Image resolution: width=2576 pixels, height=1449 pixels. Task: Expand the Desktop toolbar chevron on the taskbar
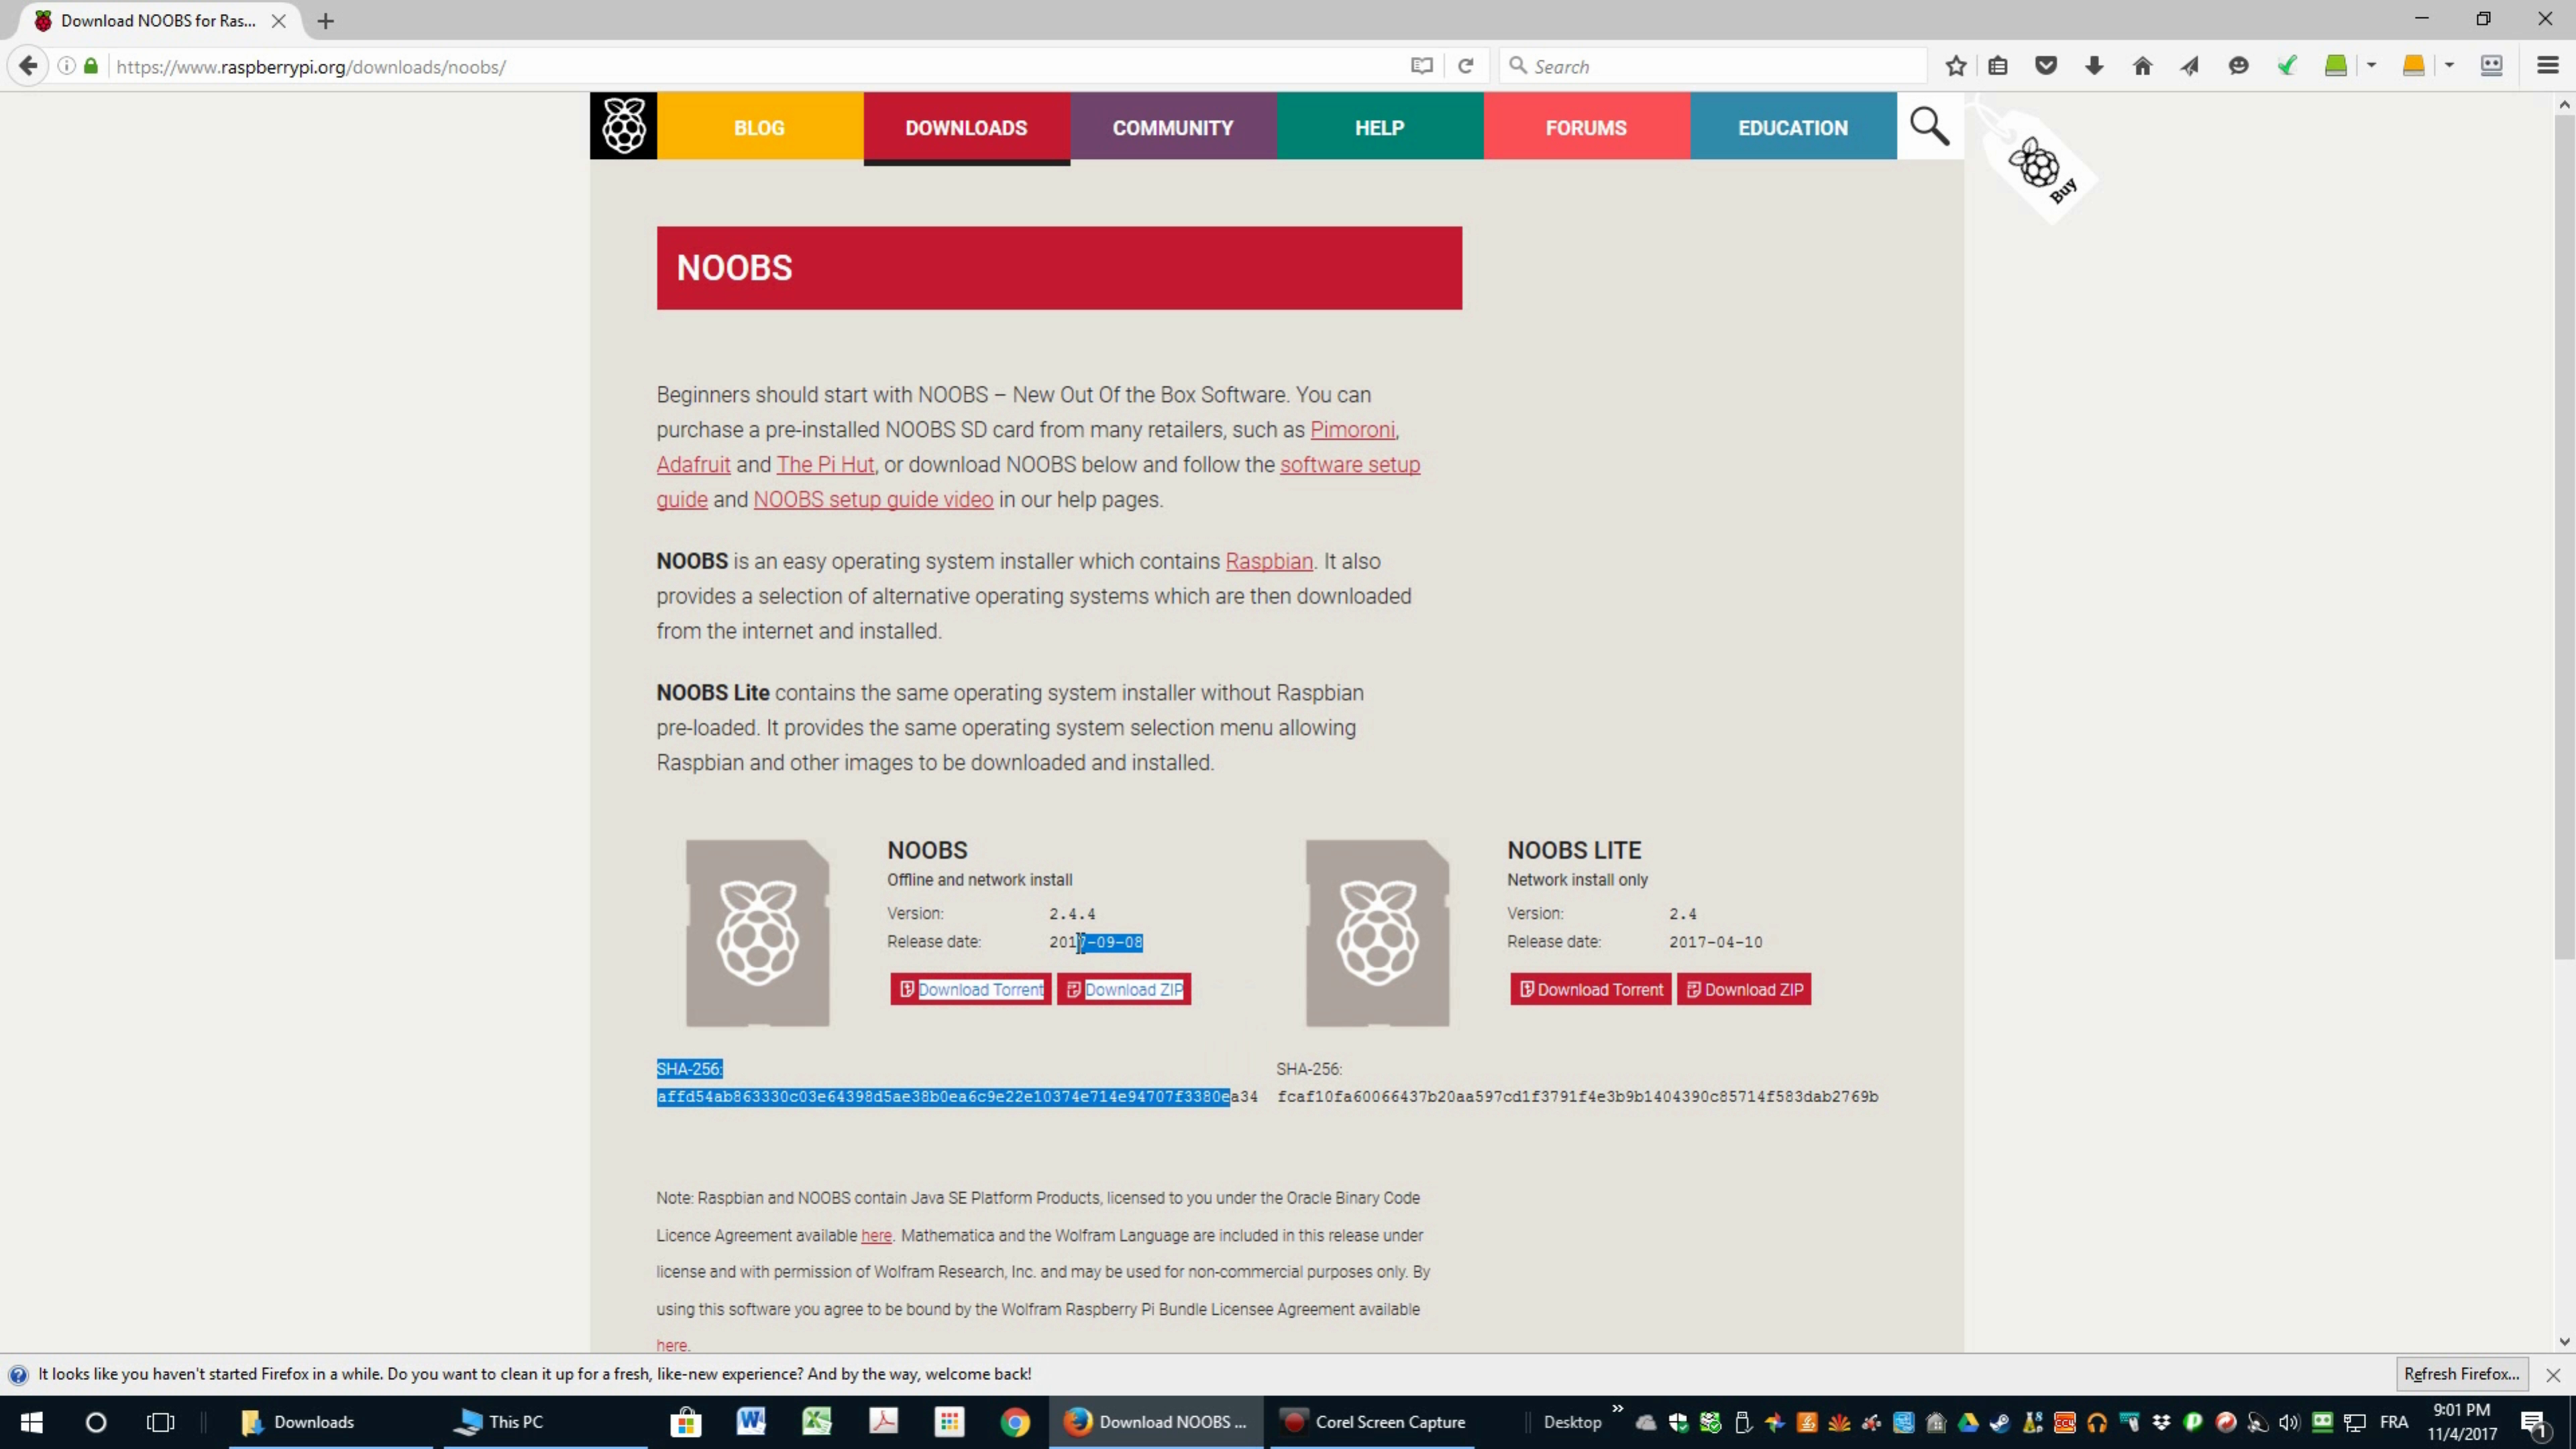(1617, 1409)
